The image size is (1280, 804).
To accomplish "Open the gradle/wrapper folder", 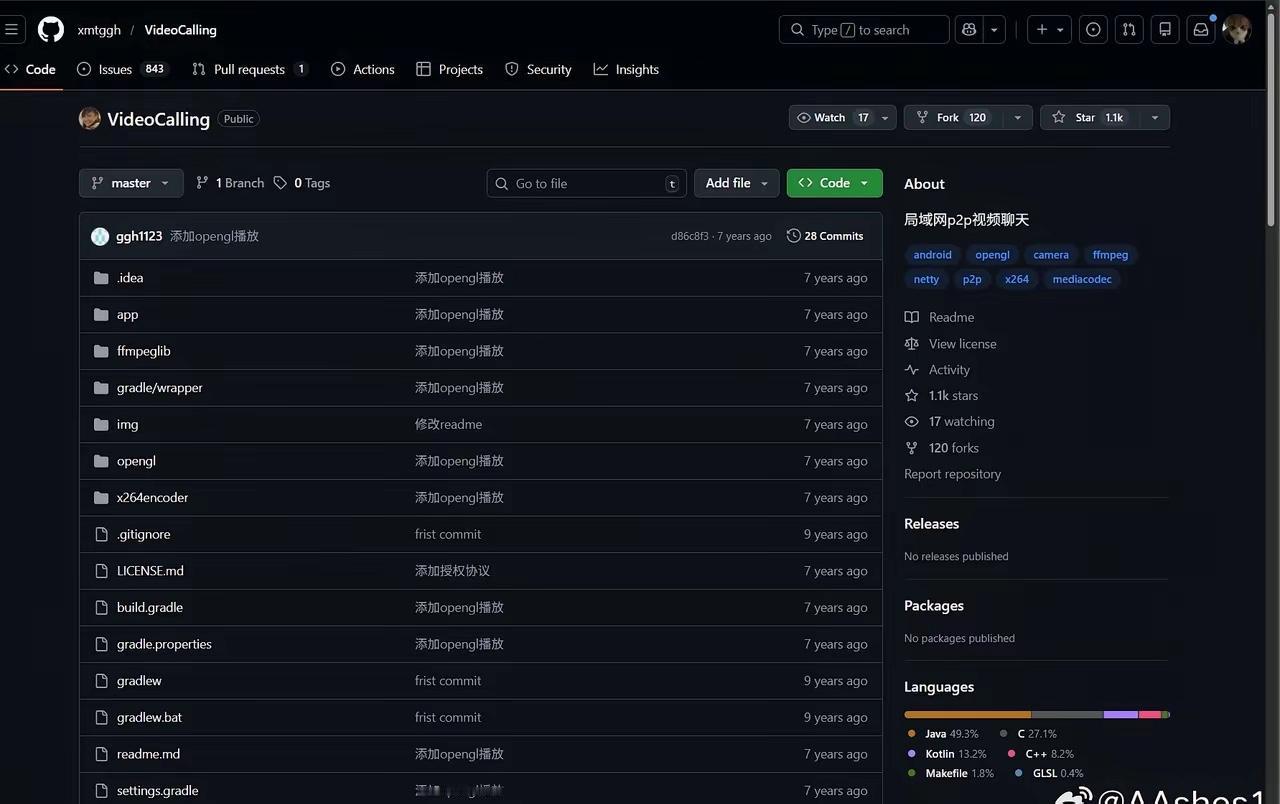I will point(160,388).
